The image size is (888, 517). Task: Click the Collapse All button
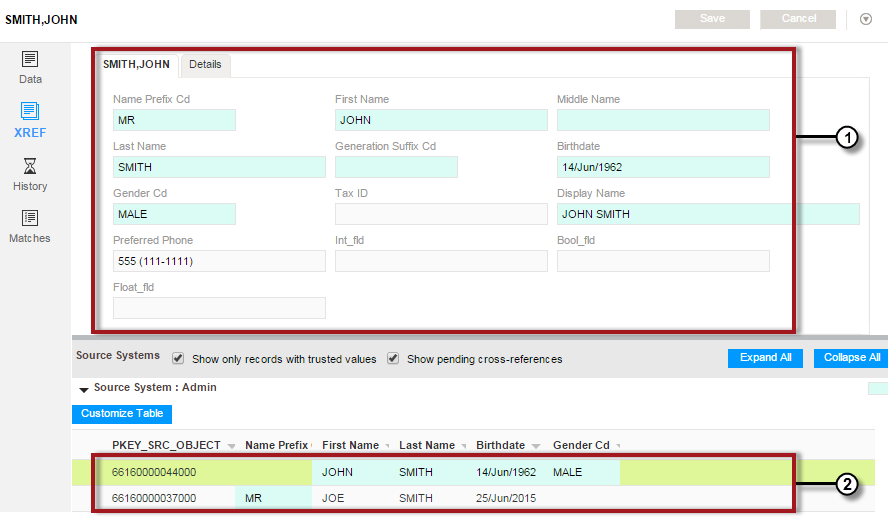point(851,358)
